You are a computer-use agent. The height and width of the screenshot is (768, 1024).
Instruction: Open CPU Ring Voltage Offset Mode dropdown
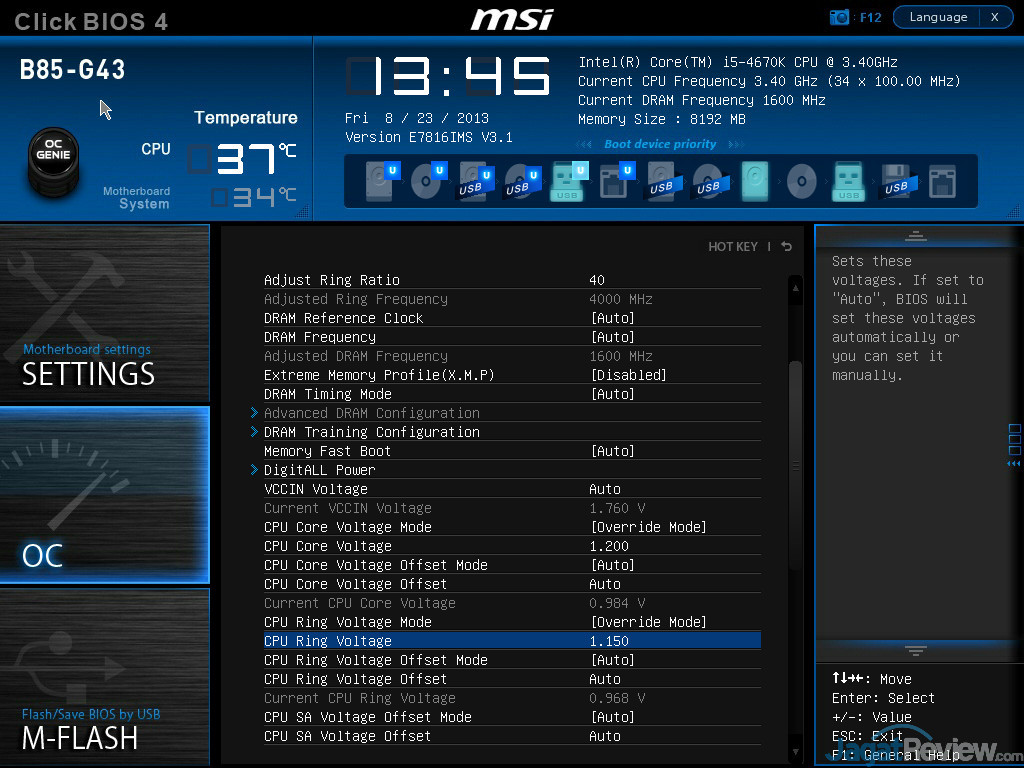pos(613,660)
